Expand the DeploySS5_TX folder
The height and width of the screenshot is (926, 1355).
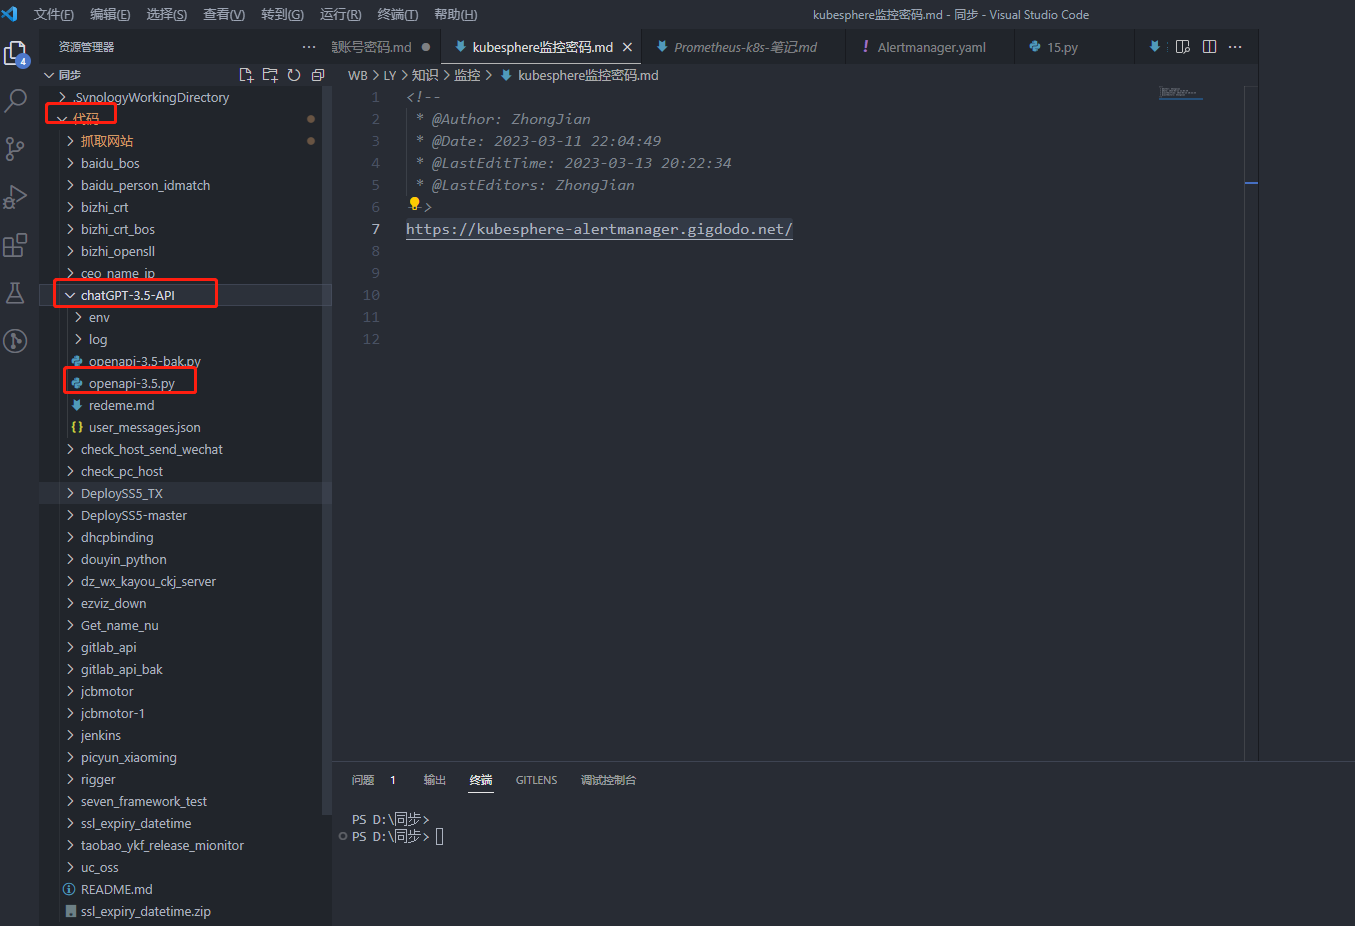[x=70, y=493]
